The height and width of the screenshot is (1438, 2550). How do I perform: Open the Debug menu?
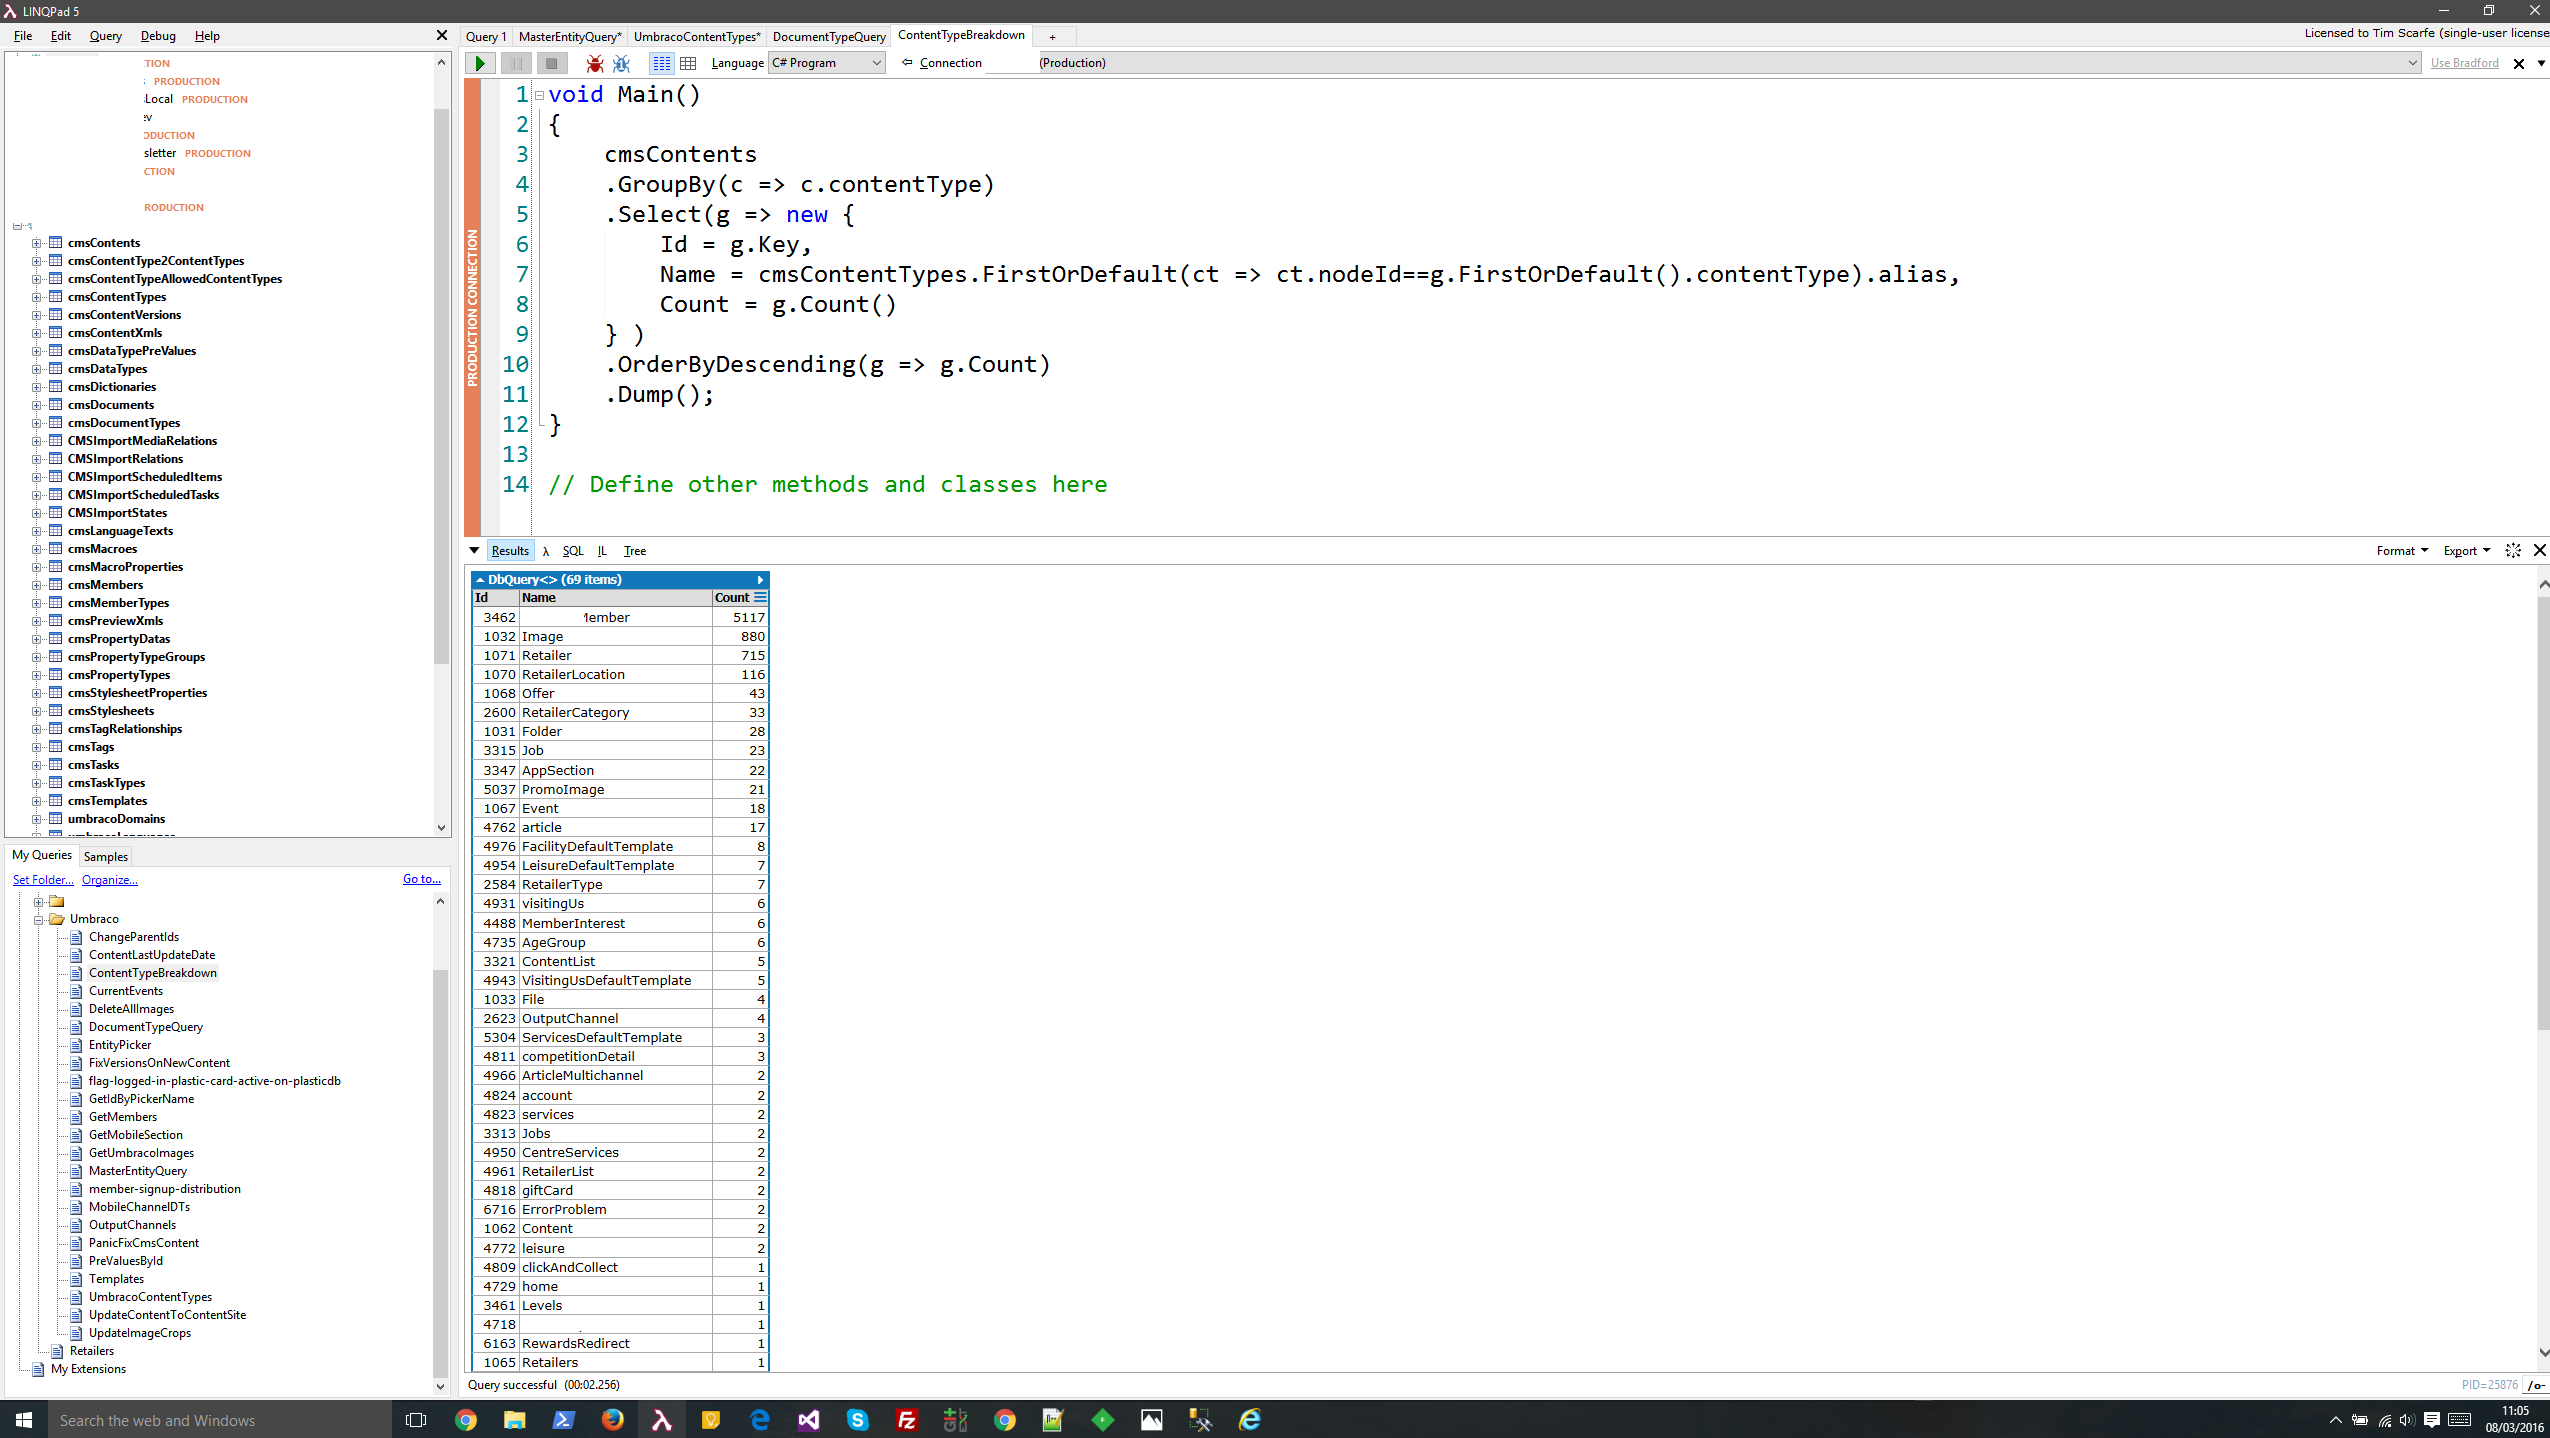[158, 36]
